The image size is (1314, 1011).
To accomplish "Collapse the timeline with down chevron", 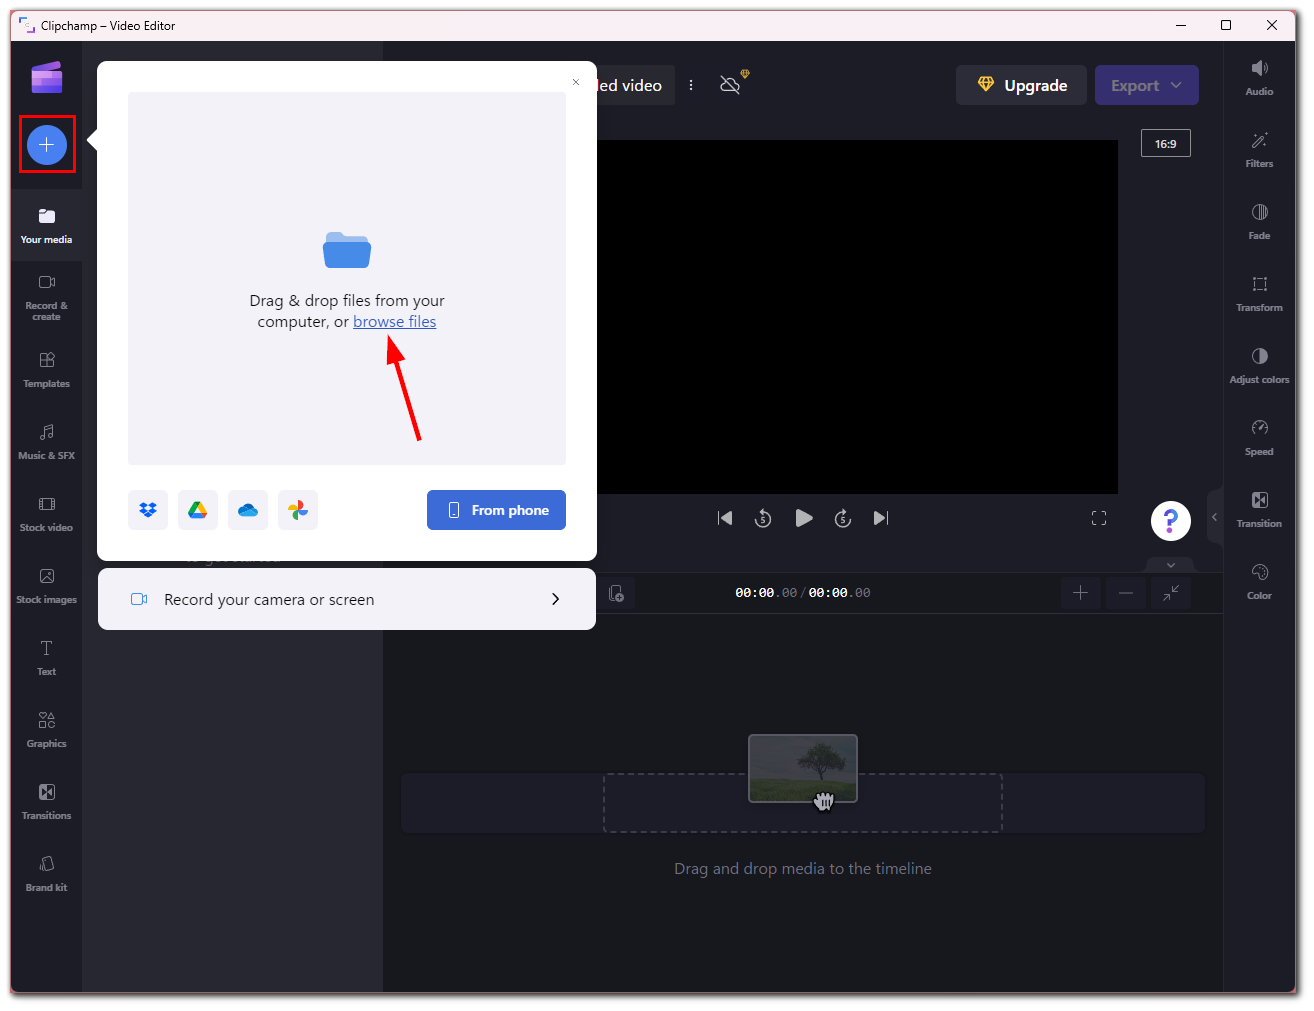I will point(1171,565).
